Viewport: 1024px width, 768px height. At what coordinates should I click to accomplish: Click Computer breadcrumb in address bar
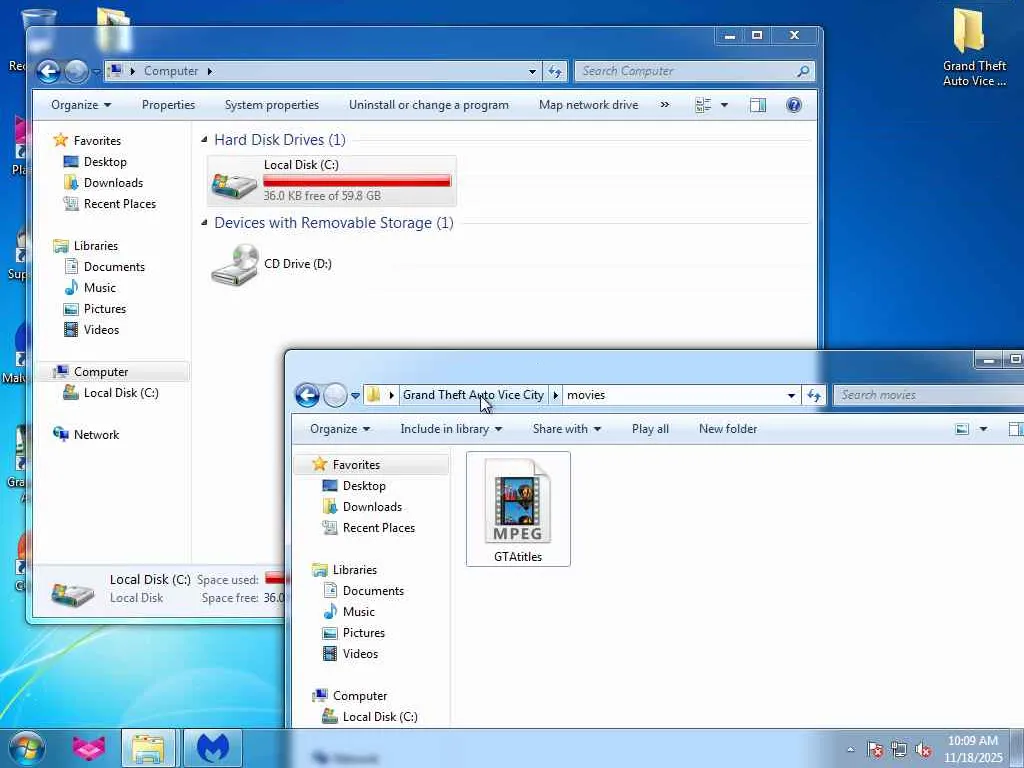coord(171,71)
